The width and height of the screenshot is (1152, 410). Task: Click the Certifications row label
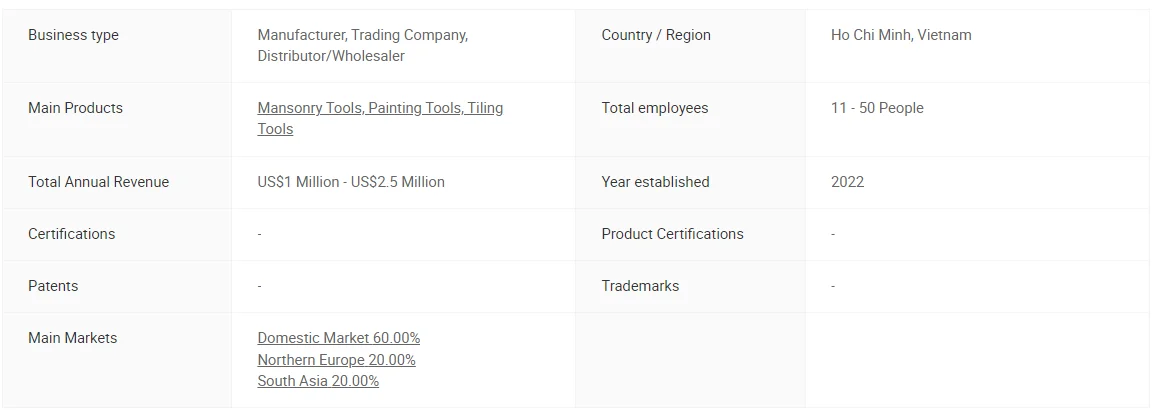point(71,234)
